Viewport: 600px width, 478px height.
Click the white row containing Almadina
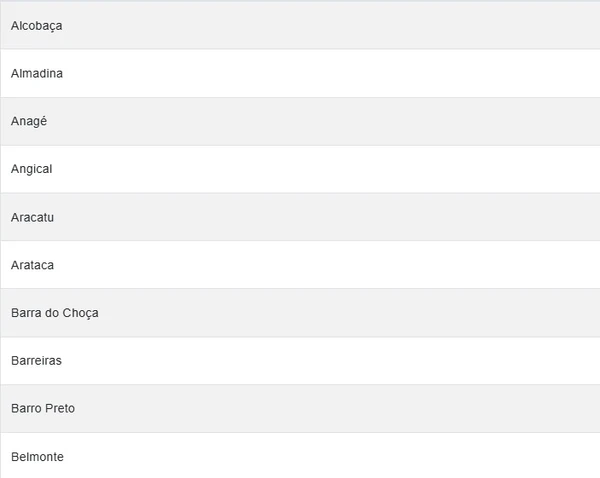(300, 73)
